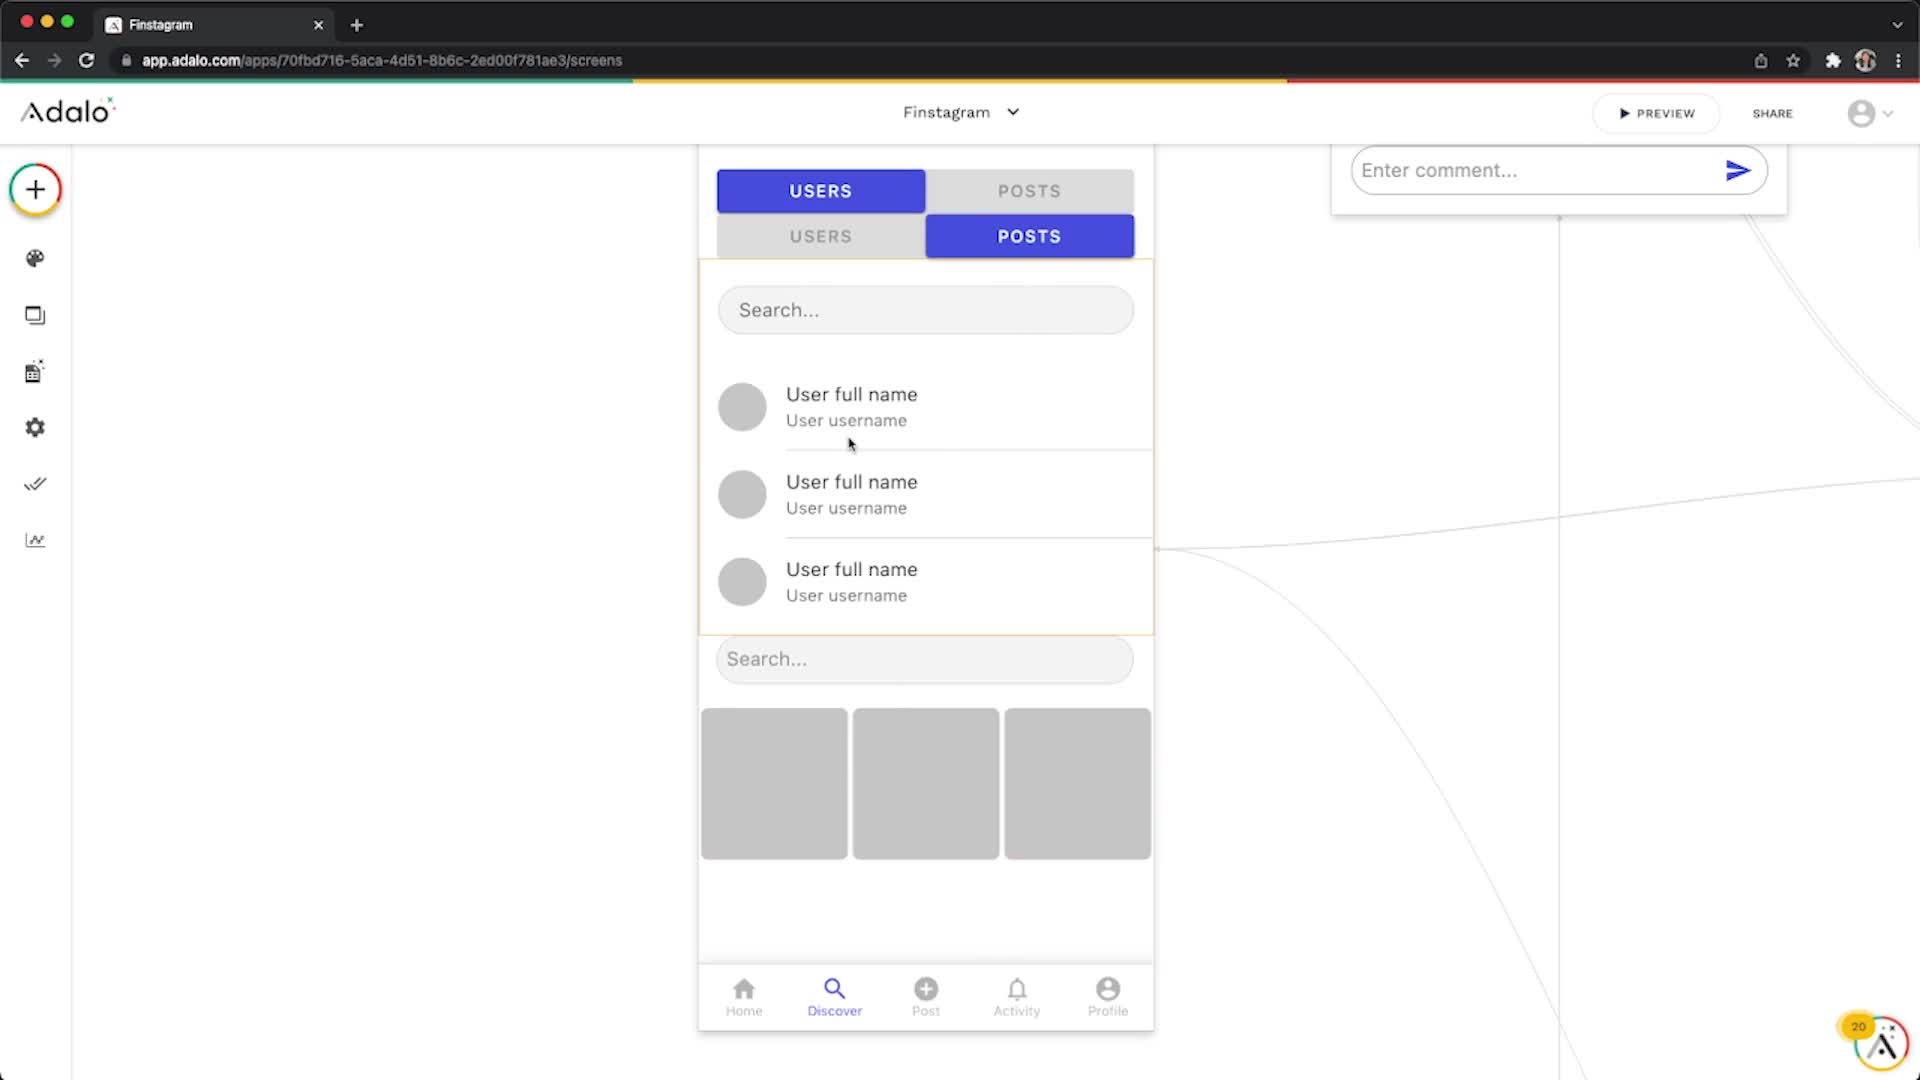Image resolution: width=1920 pixels, height=1080 pixels.
Task: Open the Branding palette icon
Action: (35, 259)
